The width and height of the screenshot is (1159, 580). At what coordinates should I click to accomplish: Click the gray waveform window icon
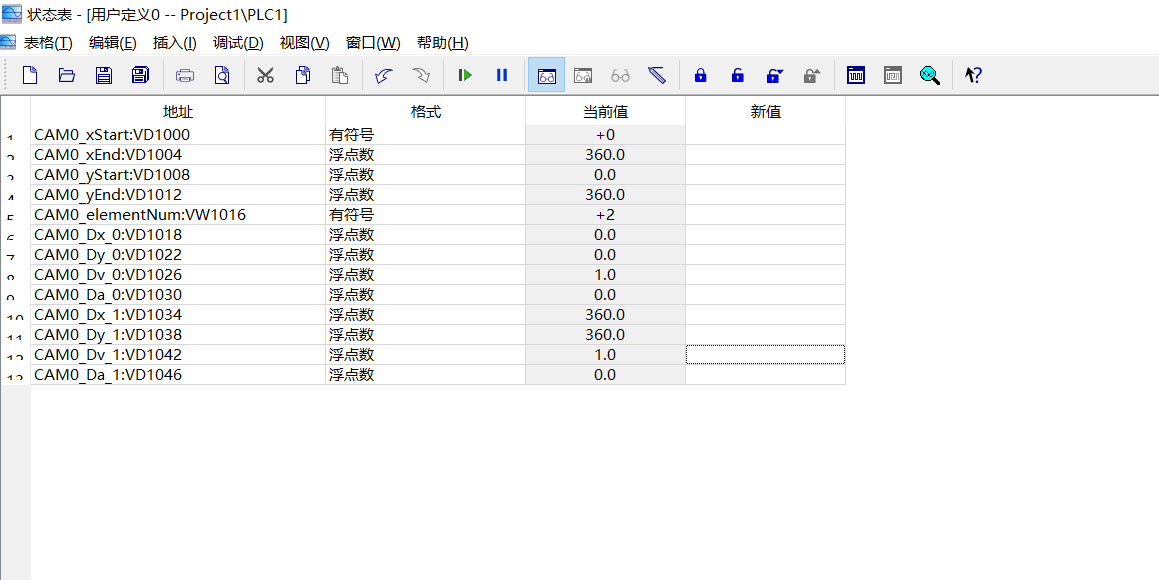click(x=893, y=75)
